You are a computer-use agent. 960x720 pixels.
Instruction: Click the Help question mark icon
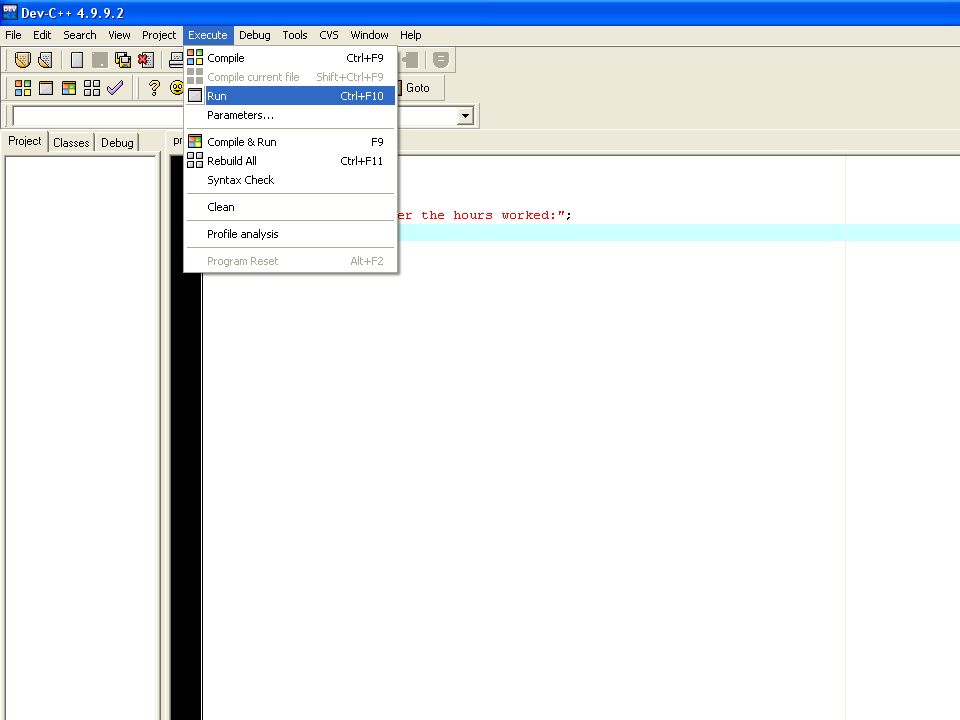154,88
